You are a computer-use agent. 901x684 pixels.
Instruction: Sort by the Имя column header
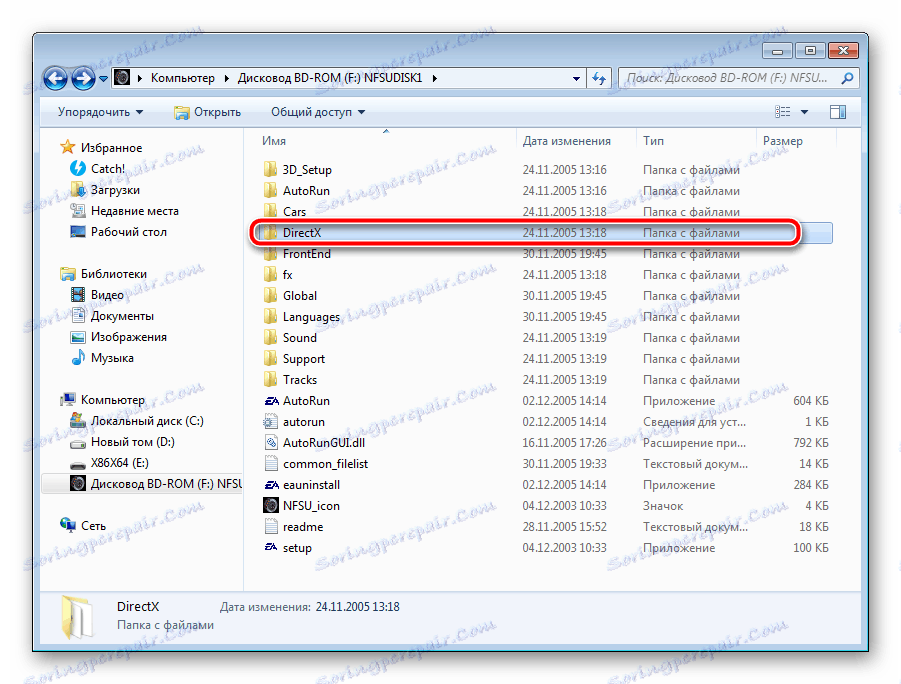(x=274, y=141)
